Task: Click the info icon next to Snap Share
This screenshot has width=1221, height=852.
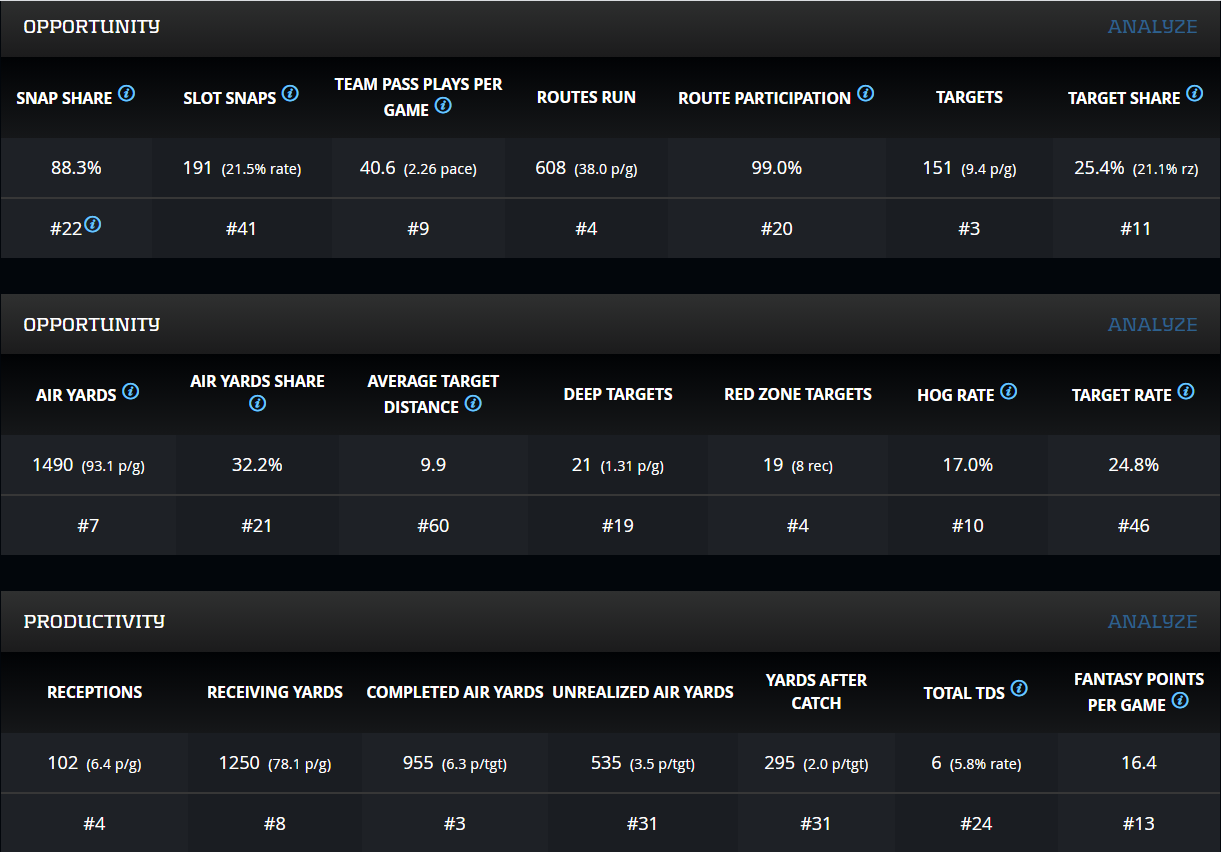Action: (126, 94)
